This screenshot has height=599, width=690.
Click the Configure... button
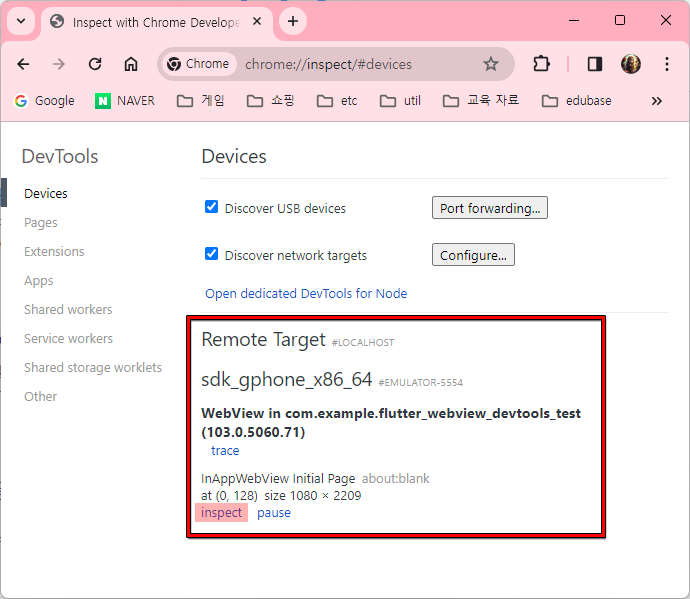click(x=473, y=255)
